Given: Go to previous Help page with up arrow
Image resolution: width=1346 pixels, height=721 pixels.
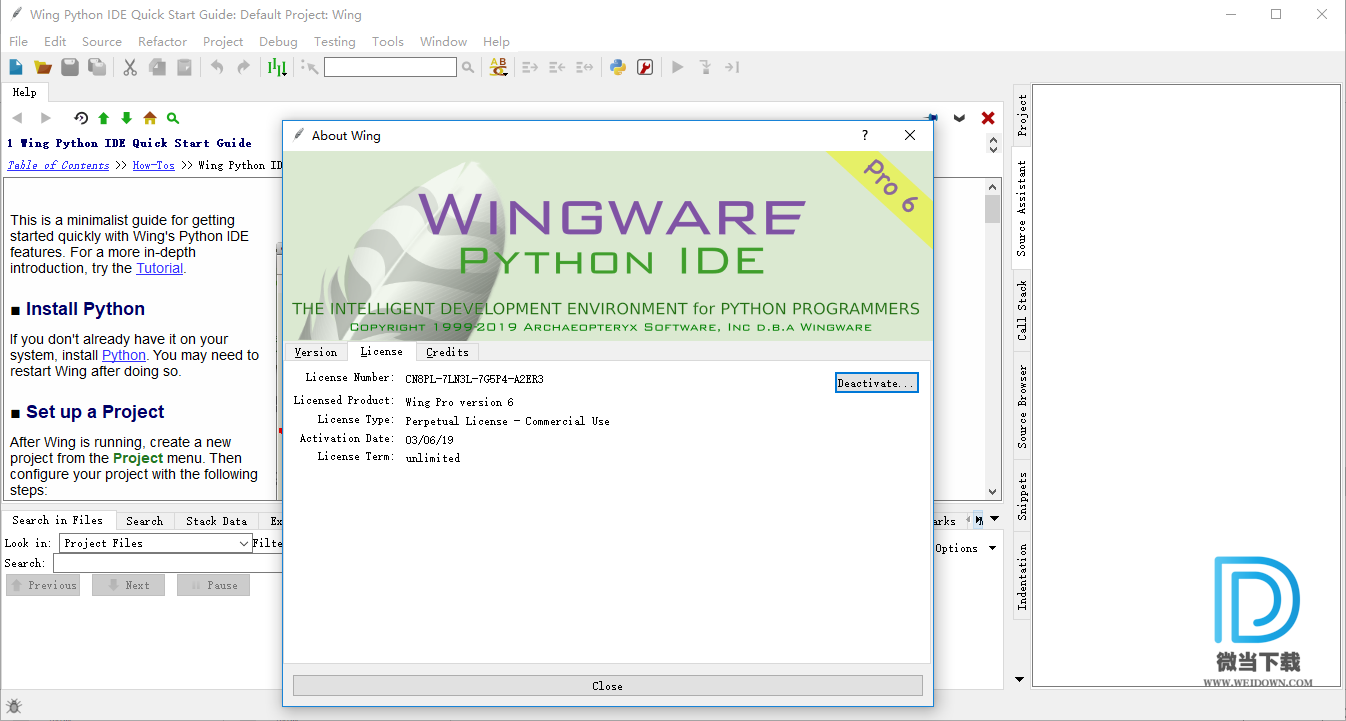Looking at the screenshot, I should click(104, 118).
